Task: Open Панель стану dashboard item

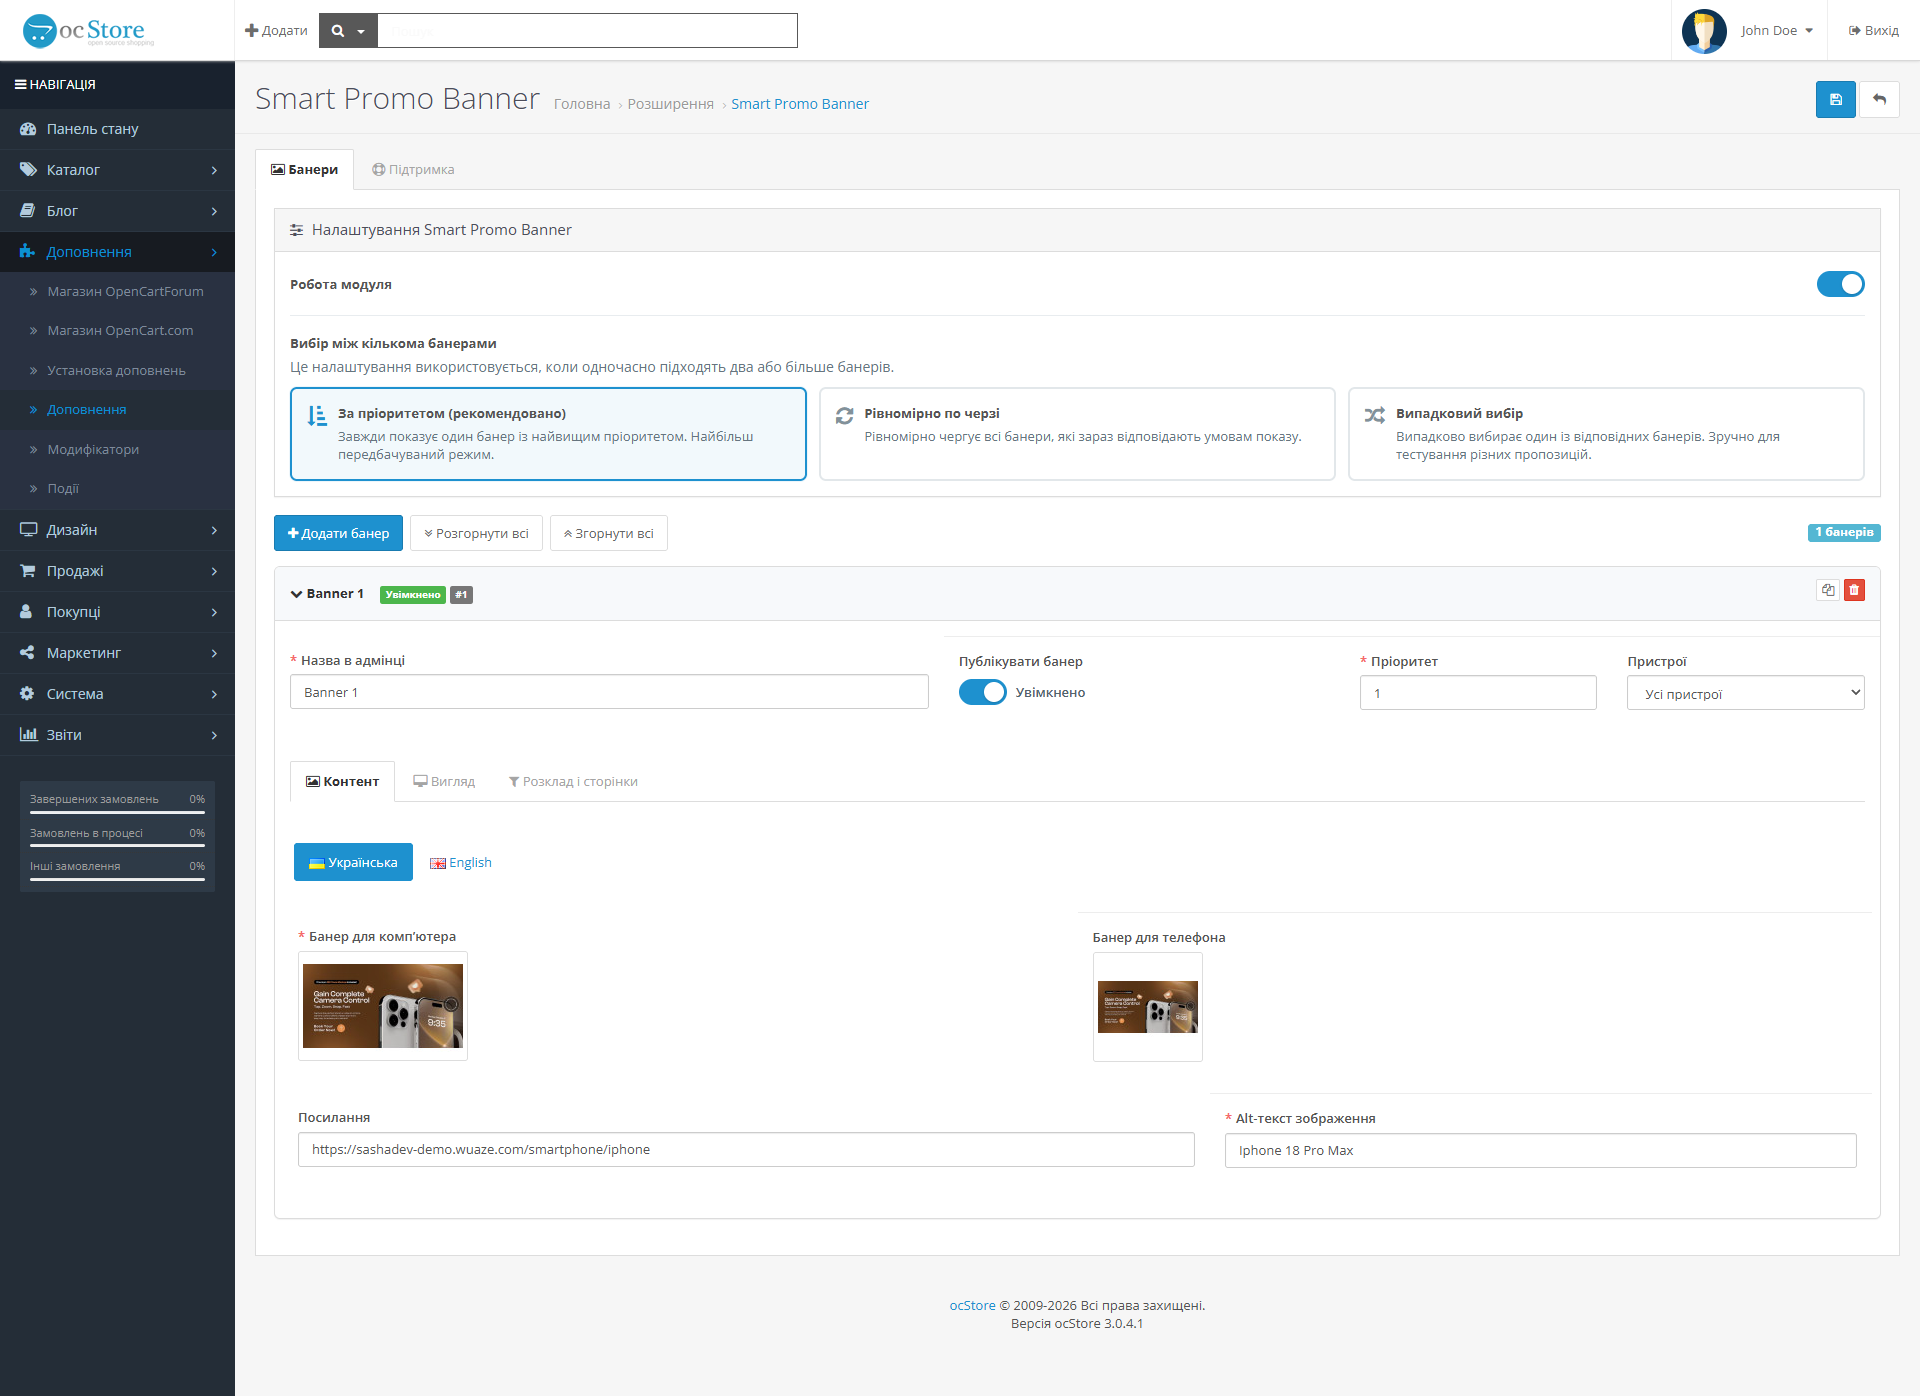Action: tap(117, 129)
